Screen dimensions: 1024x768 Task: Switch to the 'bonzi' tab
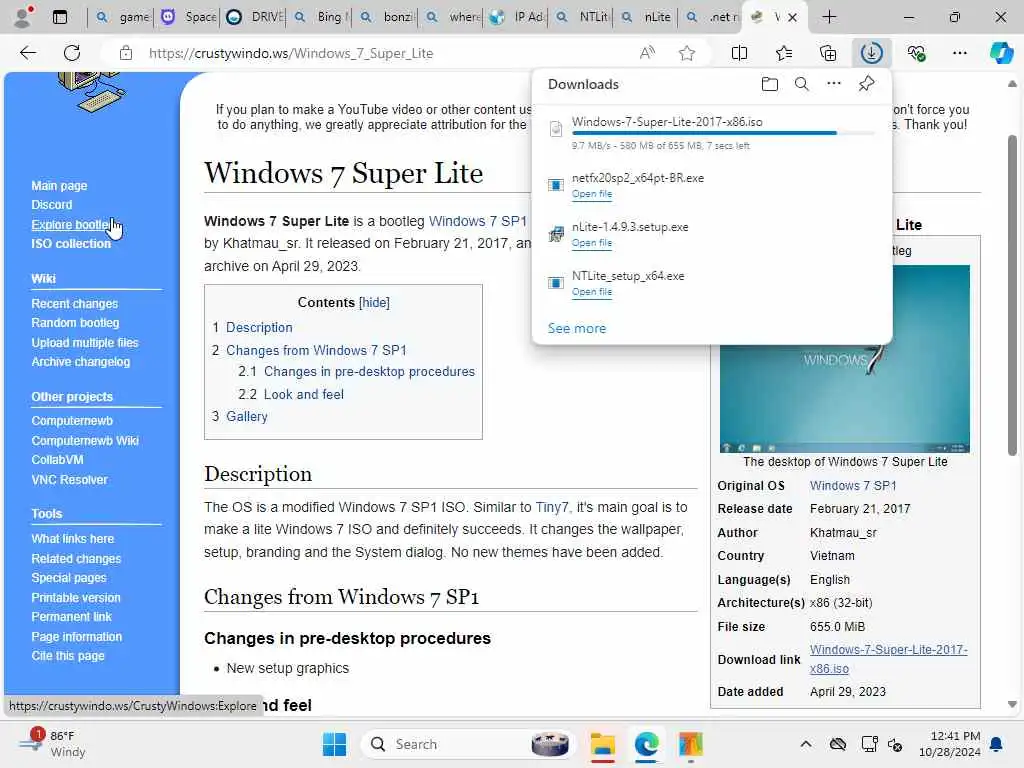385,17
